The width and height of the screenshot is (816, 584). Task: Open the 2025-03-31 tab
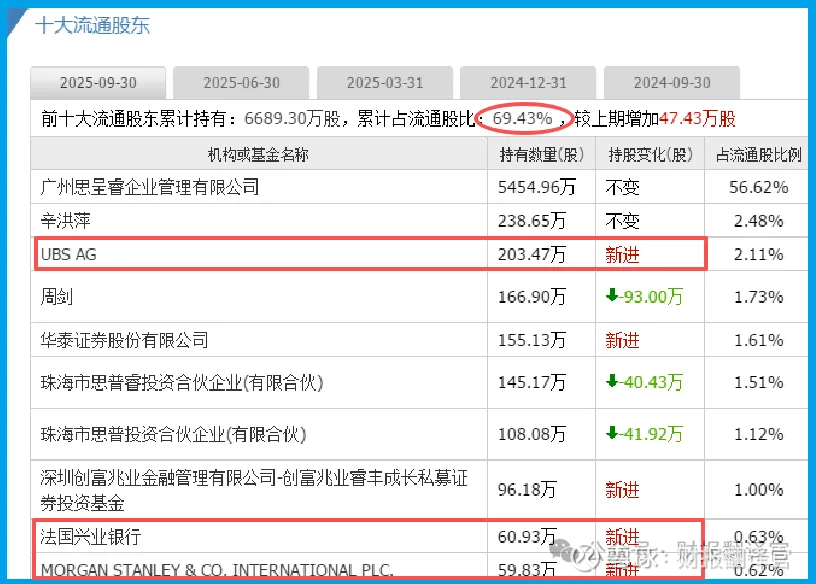(x=385, y=83)
